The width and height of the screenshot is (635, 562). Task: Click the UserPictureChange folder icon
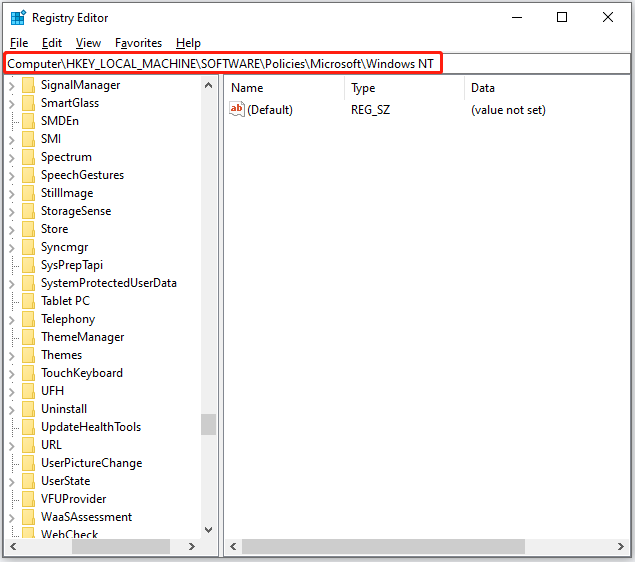coord(28,463)
